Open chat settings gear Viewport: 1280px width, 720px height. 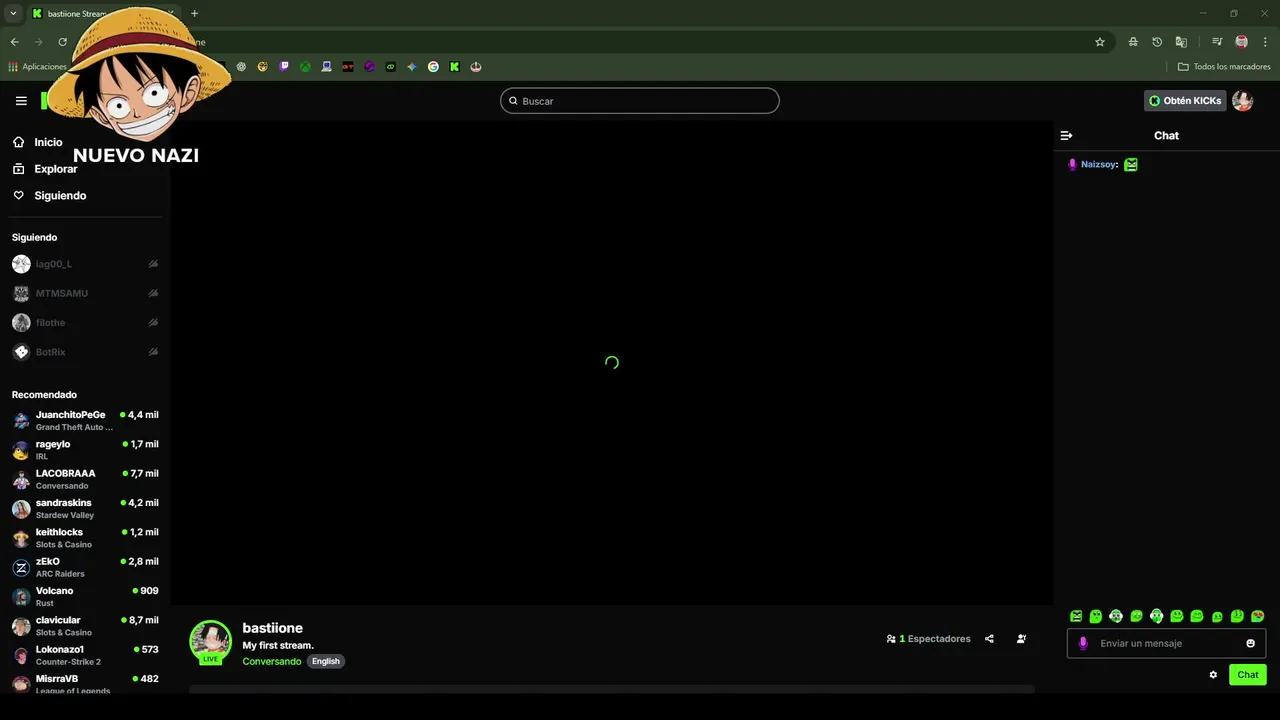[x=1213, y=675]
